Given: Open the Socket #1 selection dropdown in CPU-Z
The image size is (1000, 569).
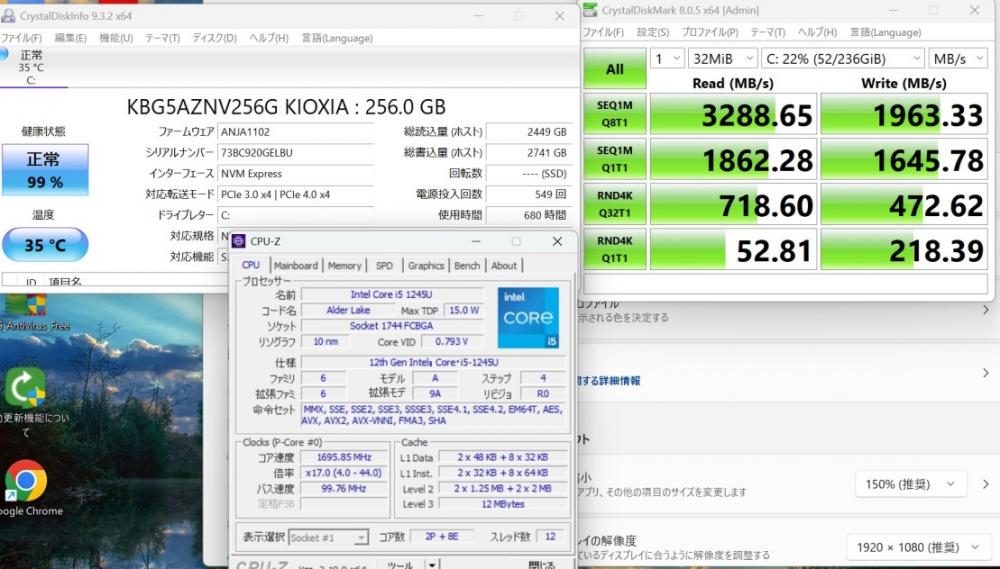Looking at the screenshot, I should point(328,537).
